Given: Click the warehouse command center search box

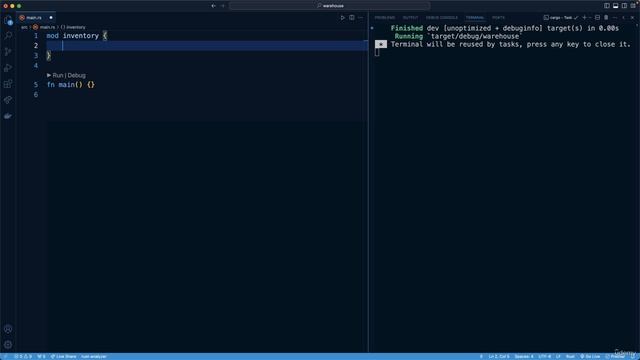Looking at the screenshot, I should click(x=330, y=6).
